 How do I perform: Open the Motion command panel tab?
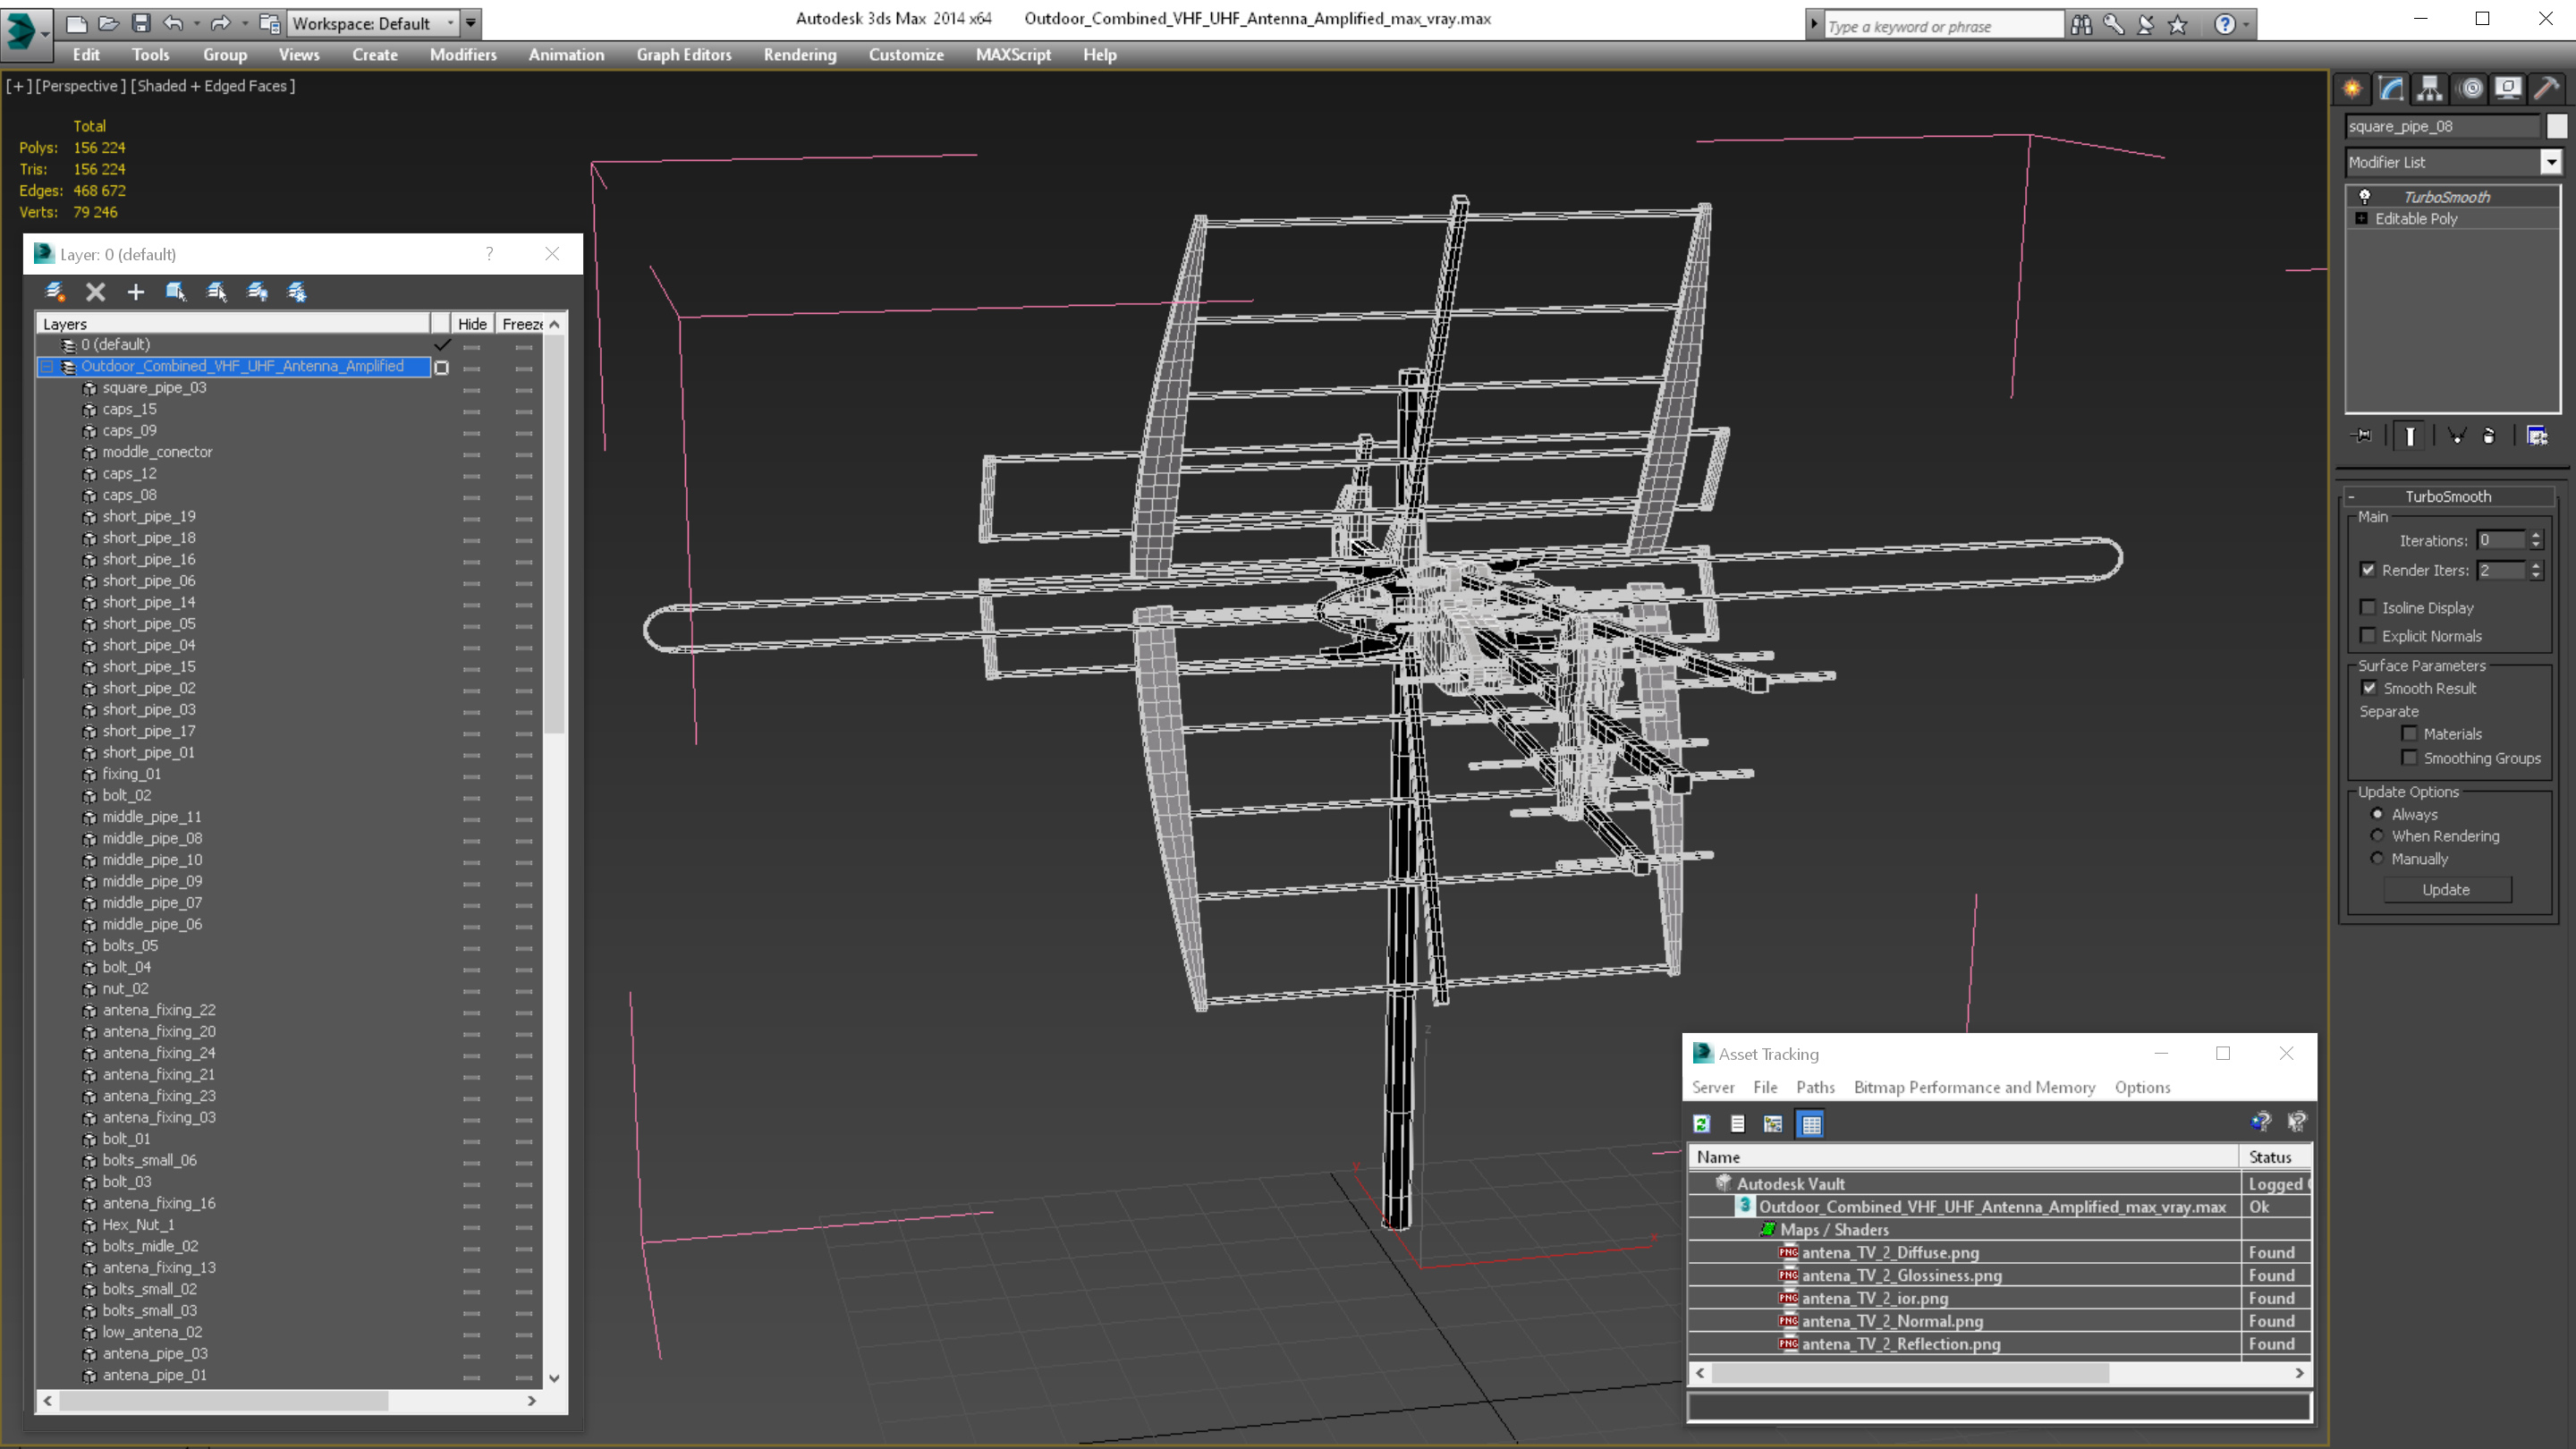click(2470, 89)
